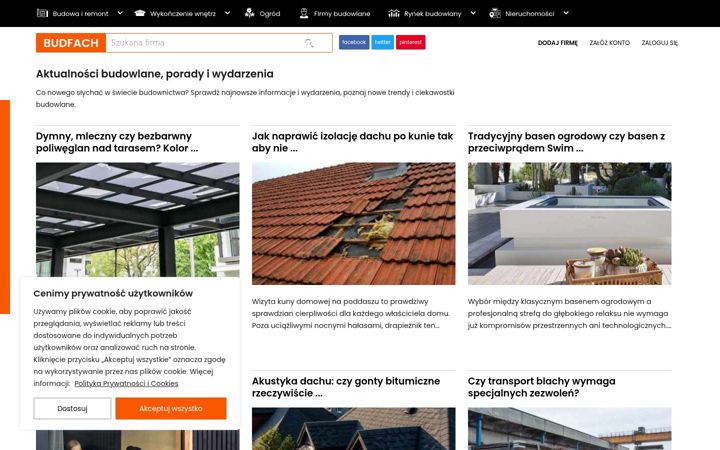Click the heading Cenimy prywatność użytkowników
This screenshot has height=450, width=720.
(x=113, y=293)
